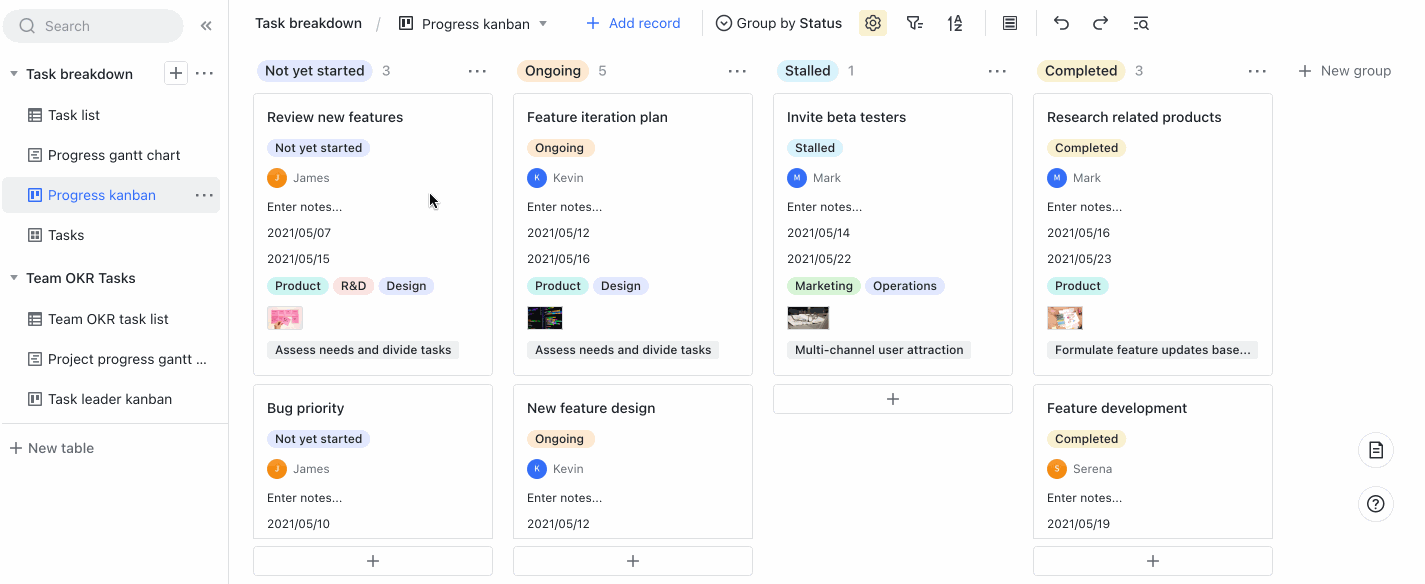Open the Task leader kanban view
This screenshot has height=584, width=1425.
111,399
